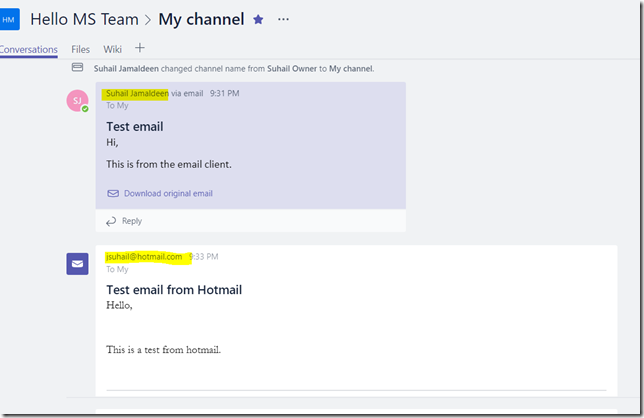This screenshot has width=644, height=418.
Task: Reply to the Test email message
Action: [132, 221]
